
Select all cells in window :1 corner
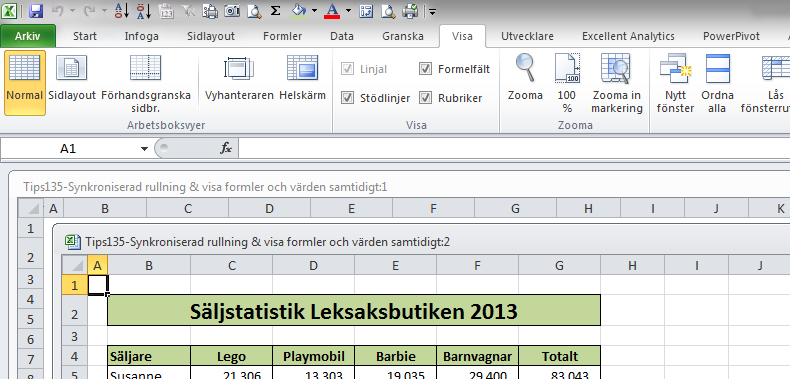(x=30, y=208)
